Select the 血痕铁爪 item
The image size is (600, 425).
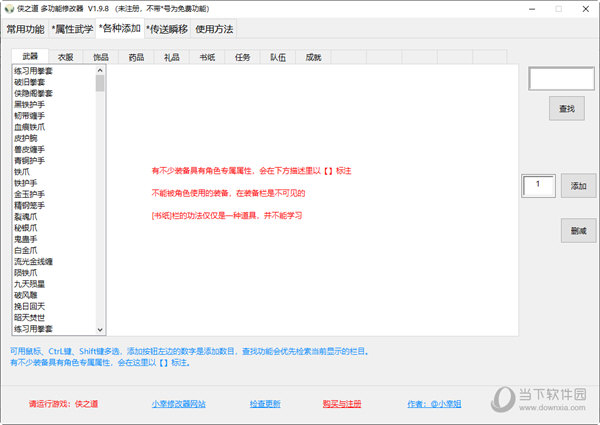tap(29, 127)
